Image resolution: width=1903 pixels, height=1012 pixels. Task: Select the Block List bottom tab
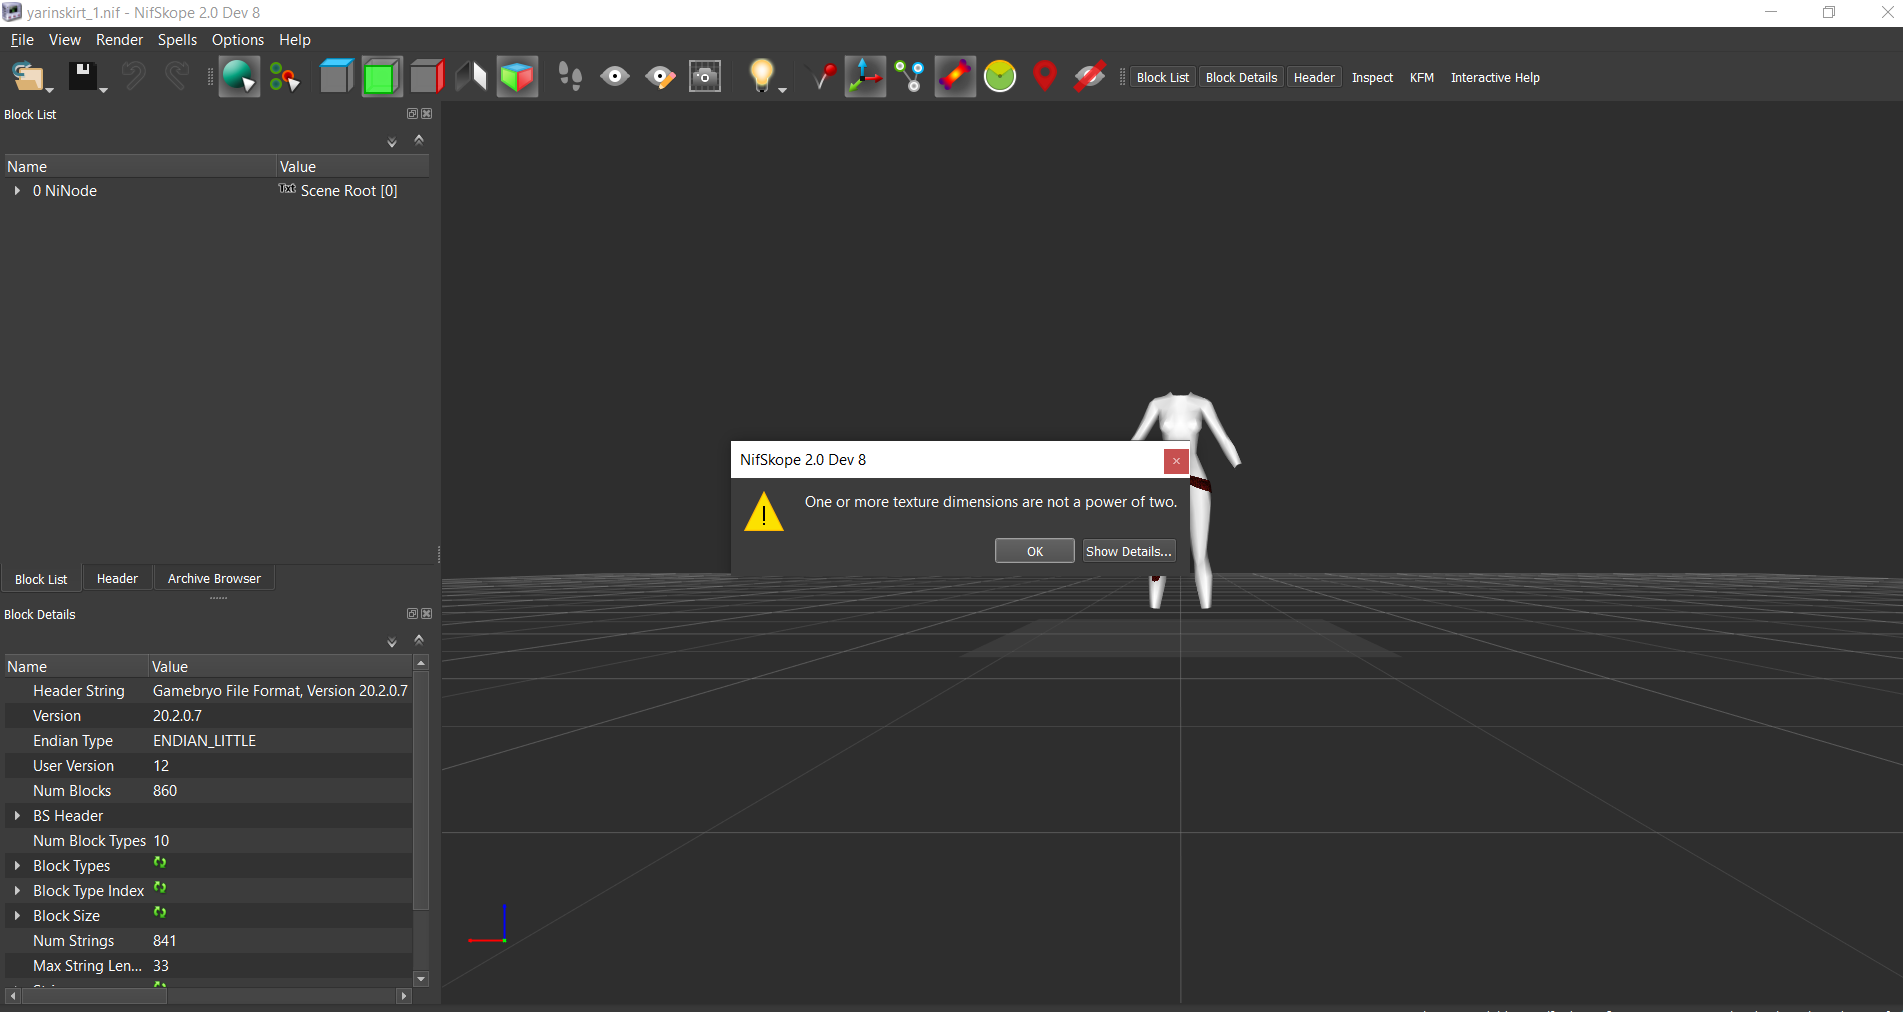tap(41, 579)
